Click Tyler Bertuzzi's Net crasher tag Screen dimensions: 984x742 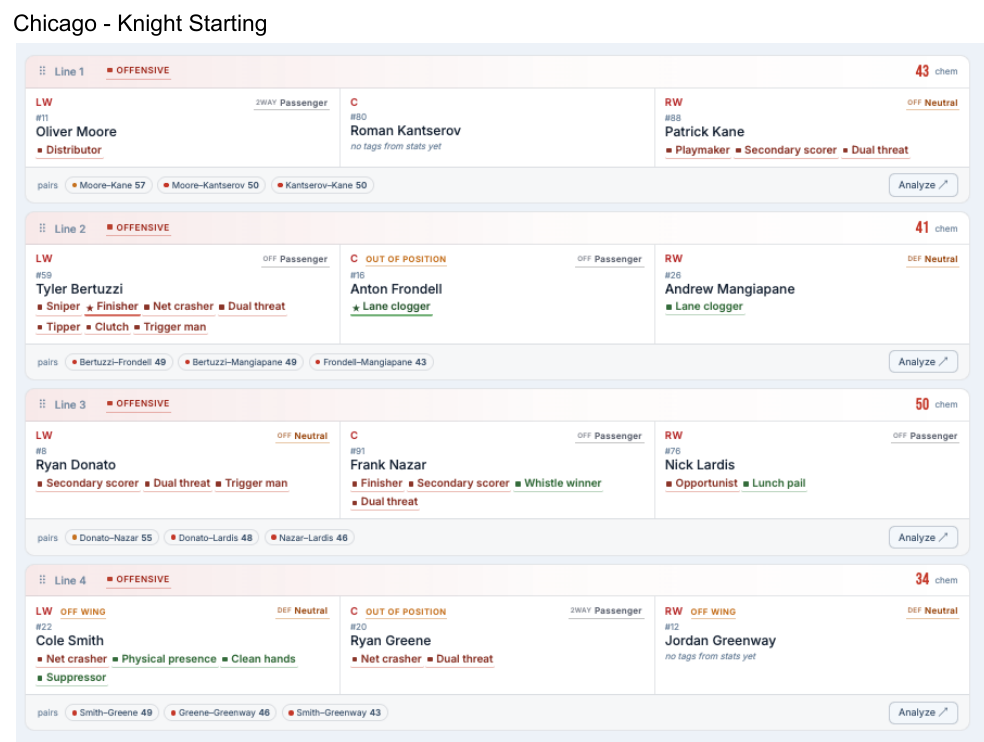[179, 306]
